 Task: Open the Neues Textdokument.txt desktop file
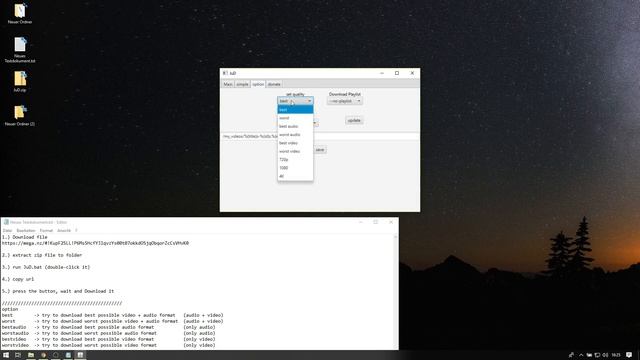[20, 50]
